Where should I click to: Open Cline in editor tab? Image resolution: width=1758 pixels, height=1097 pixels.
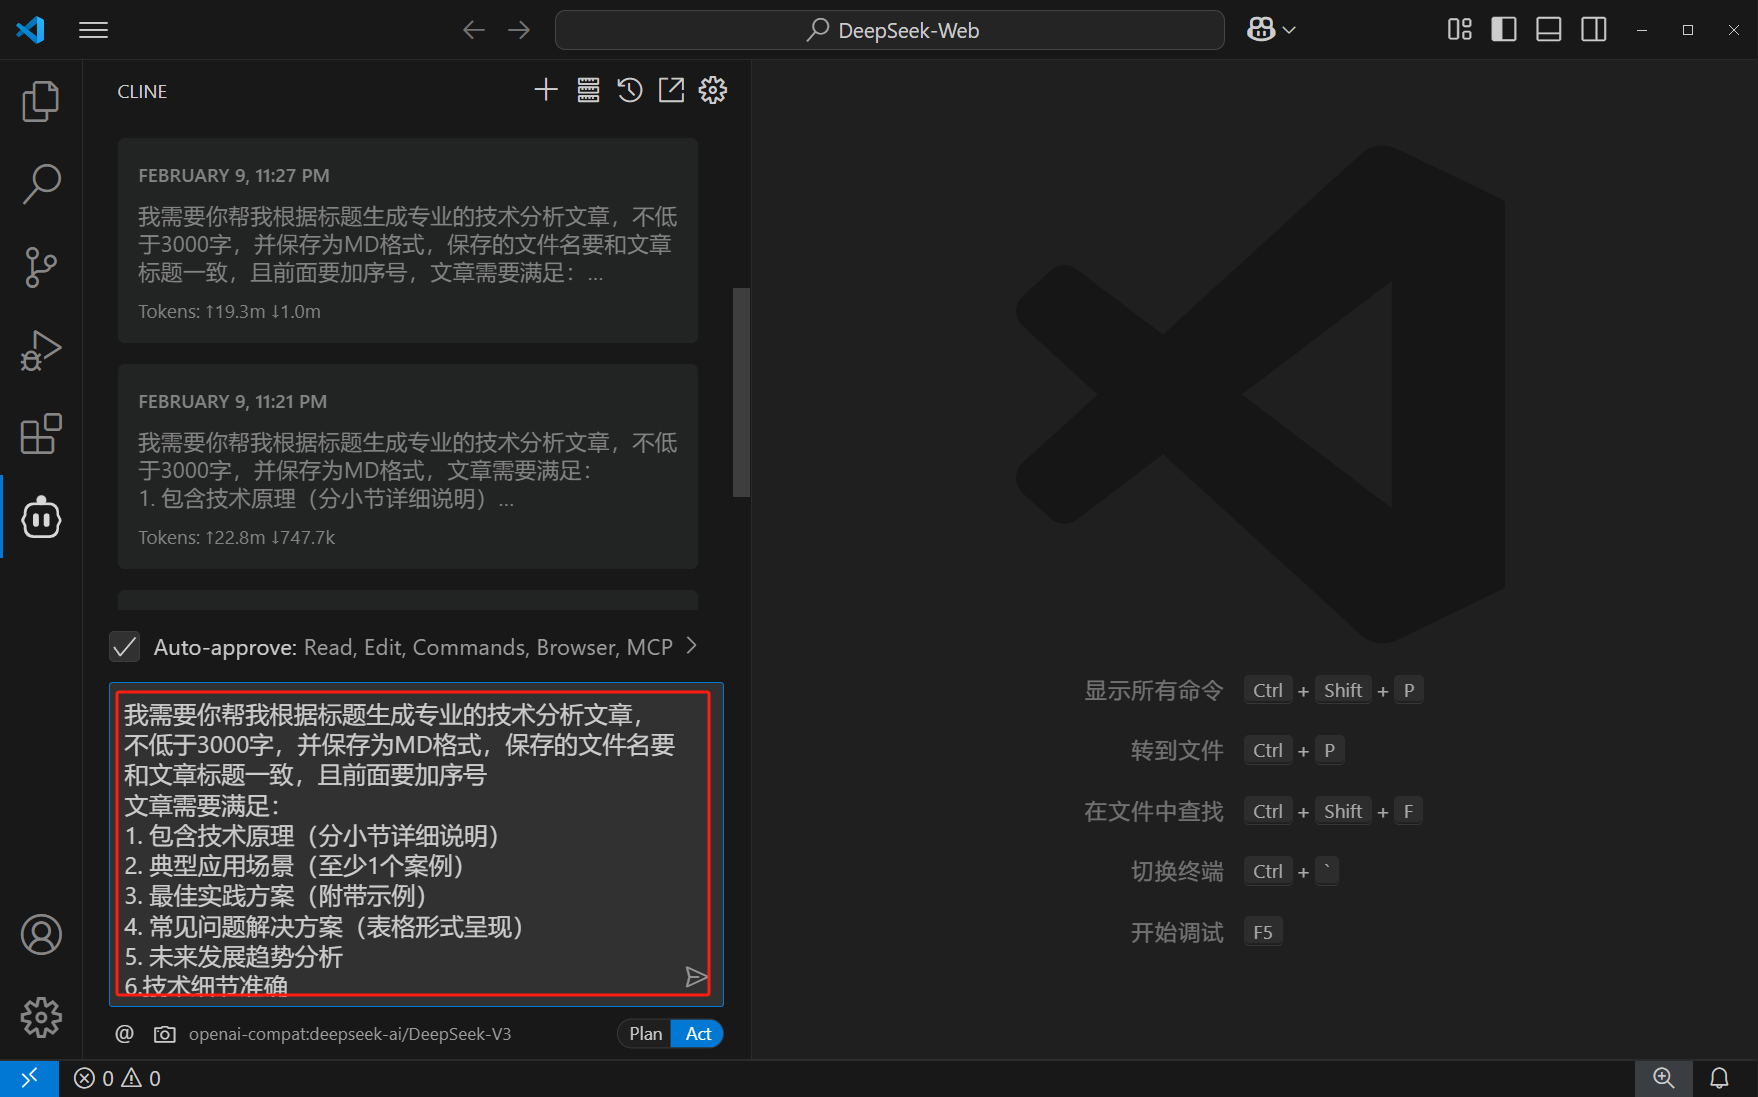[x=671, y=90]
